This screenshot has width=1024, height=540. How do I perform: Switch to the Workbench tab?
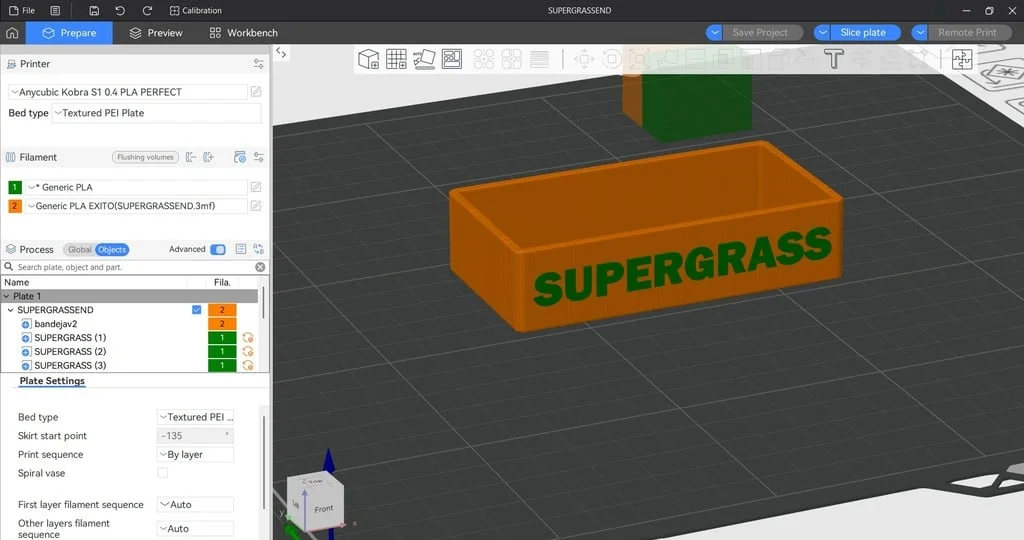click(x=243, y=33)
